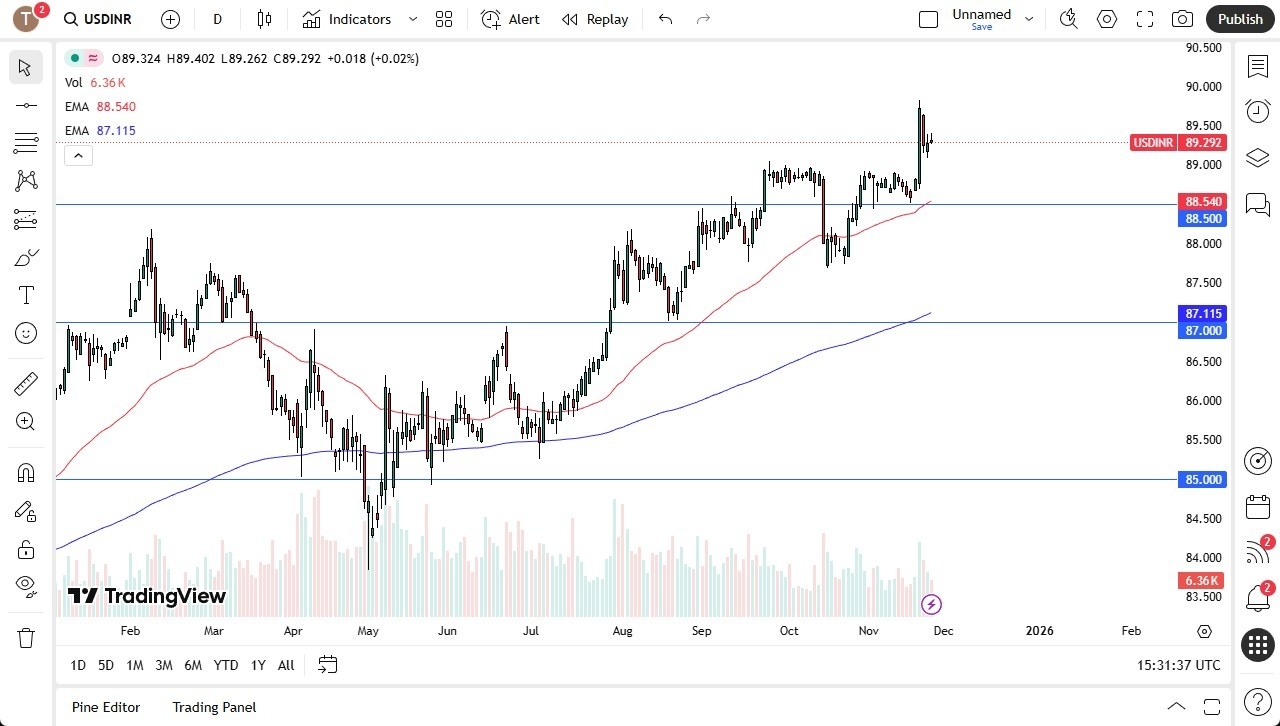Enable magnet mode
This screenshot has height=726, width=1280.
coord(26,472)
